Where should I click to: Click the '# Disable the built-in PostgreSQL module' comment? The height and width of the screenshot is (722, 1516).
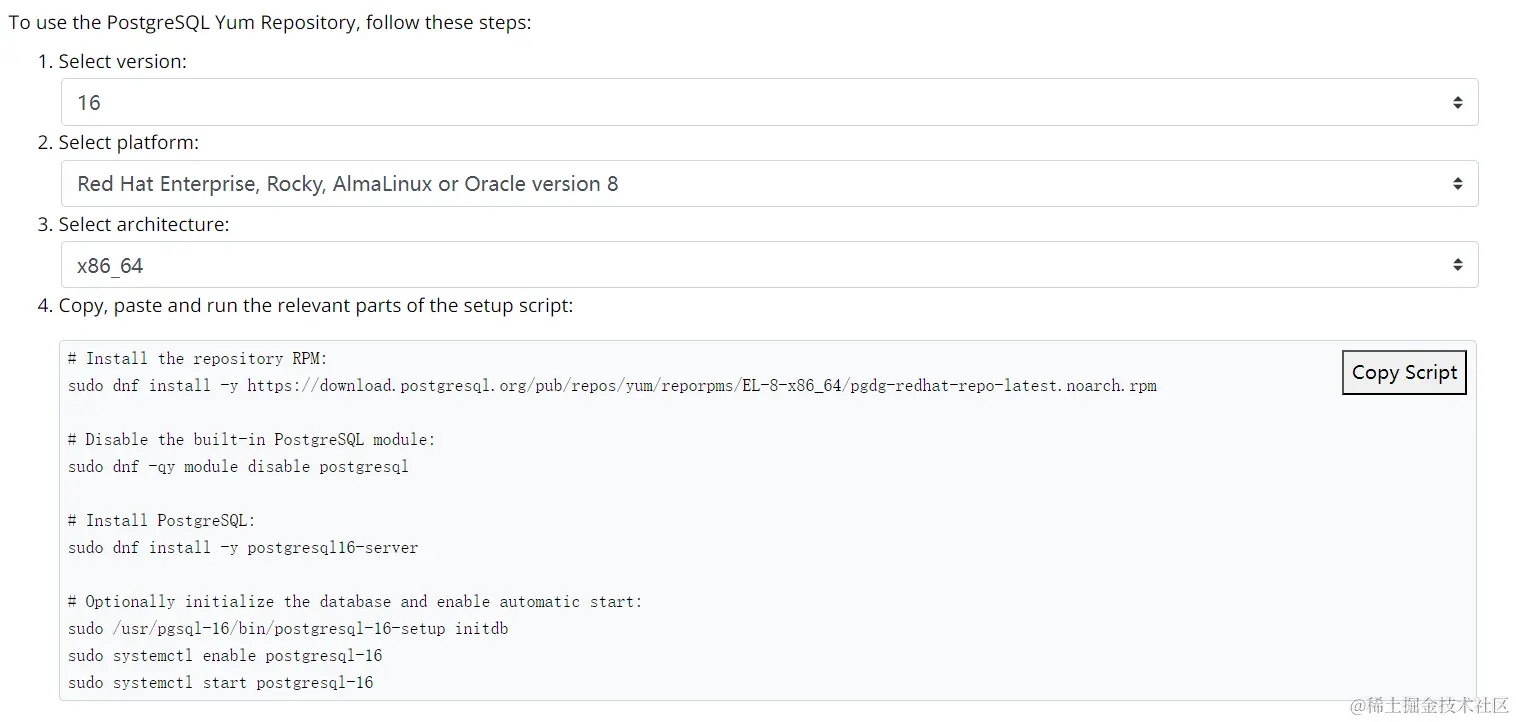[x=252, y=439]
